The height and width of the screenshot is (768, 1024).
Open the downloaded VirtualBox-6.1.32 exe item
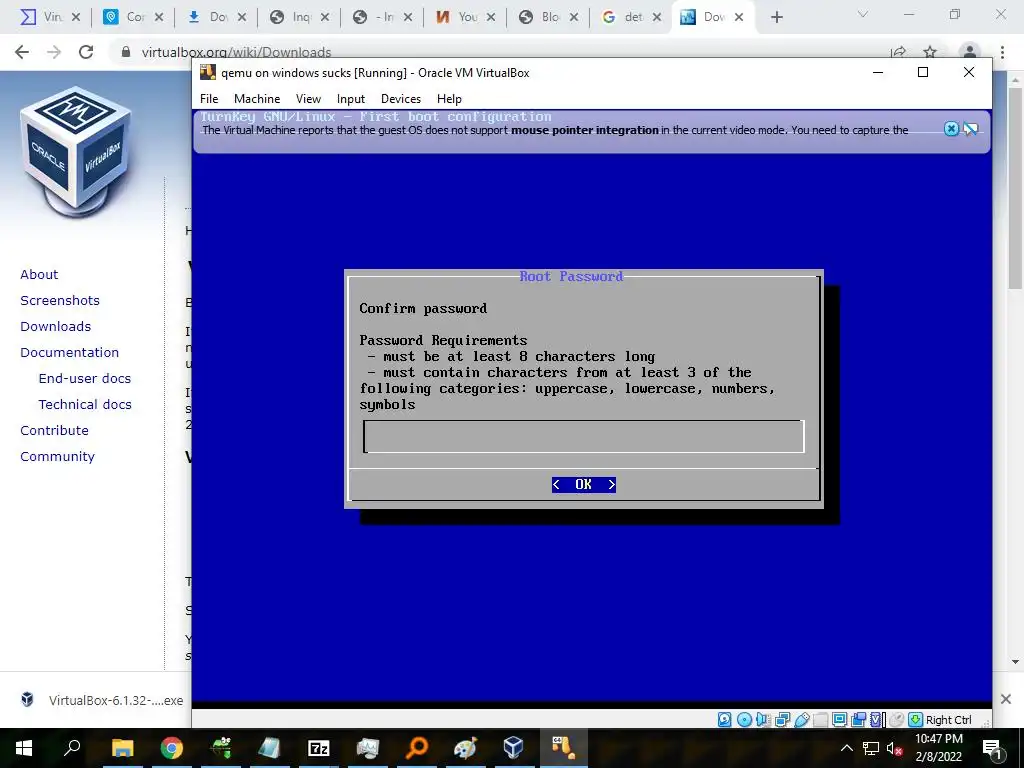103,700
